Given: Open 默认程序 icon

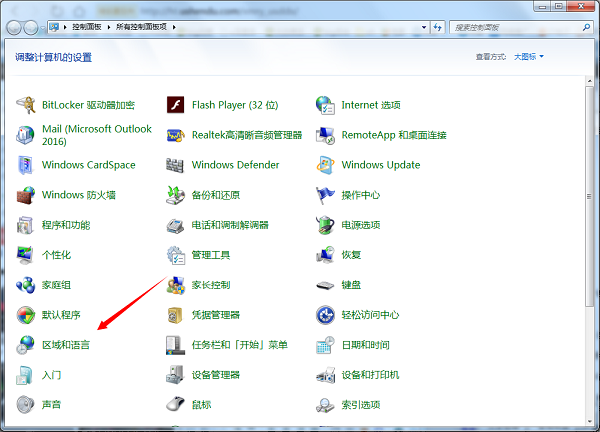Looking at the screenshot, I should pos(26,315).
